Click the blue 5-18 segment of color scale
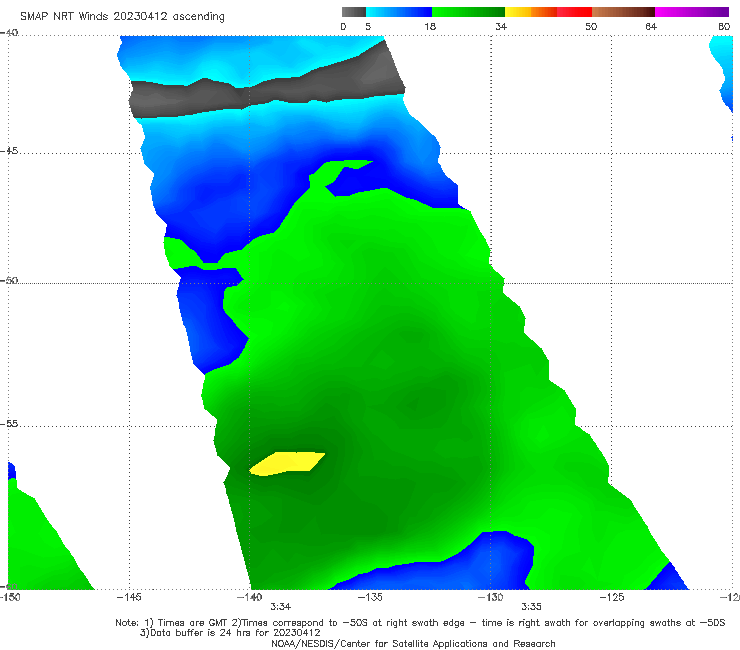Image resolution: width=740 pixels, height=650 pixels. (x=399, y=12)
